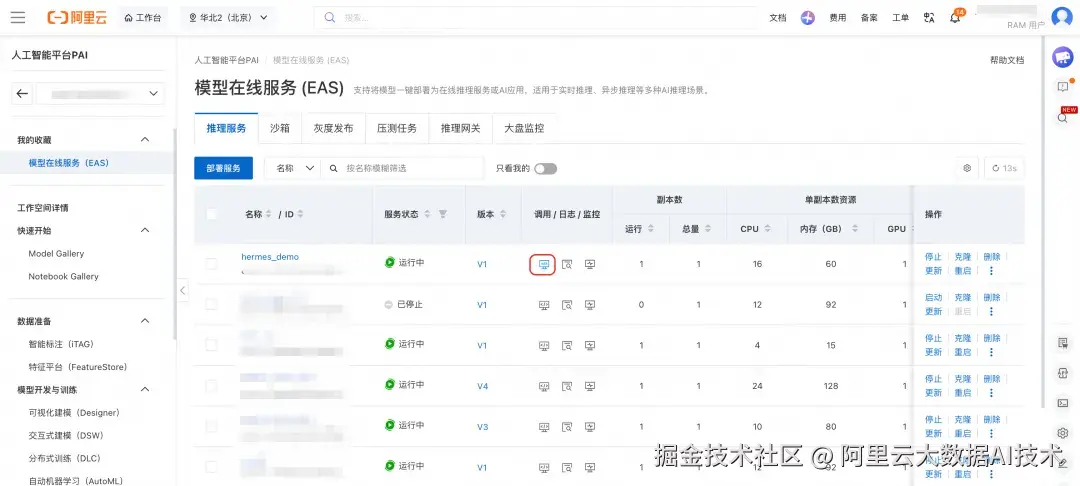Click the Alibaba Cloud logo
1080x486 pixels.
76,17
